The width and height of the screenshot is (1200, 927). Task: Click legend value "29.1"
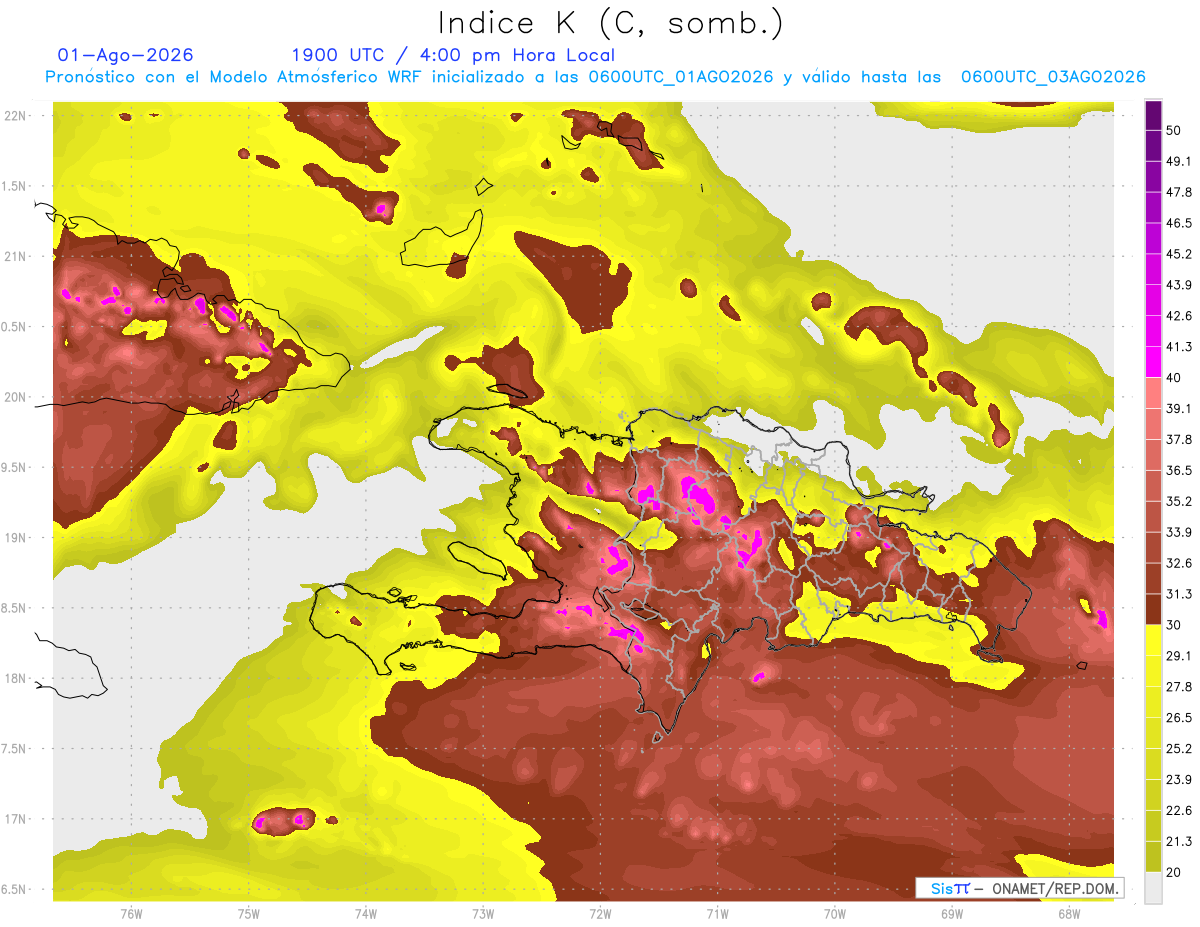pyautogui.click(x=1178, y=656)
